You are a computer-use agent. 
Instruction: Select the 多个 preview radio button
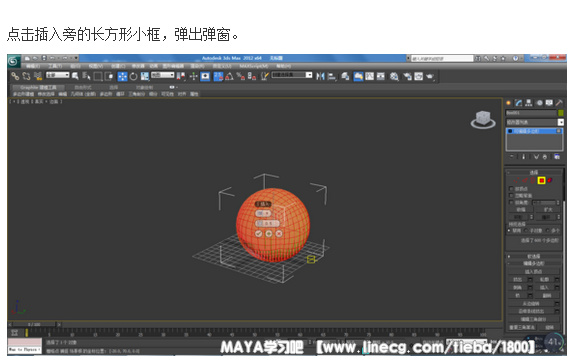[x=547, y=231]
